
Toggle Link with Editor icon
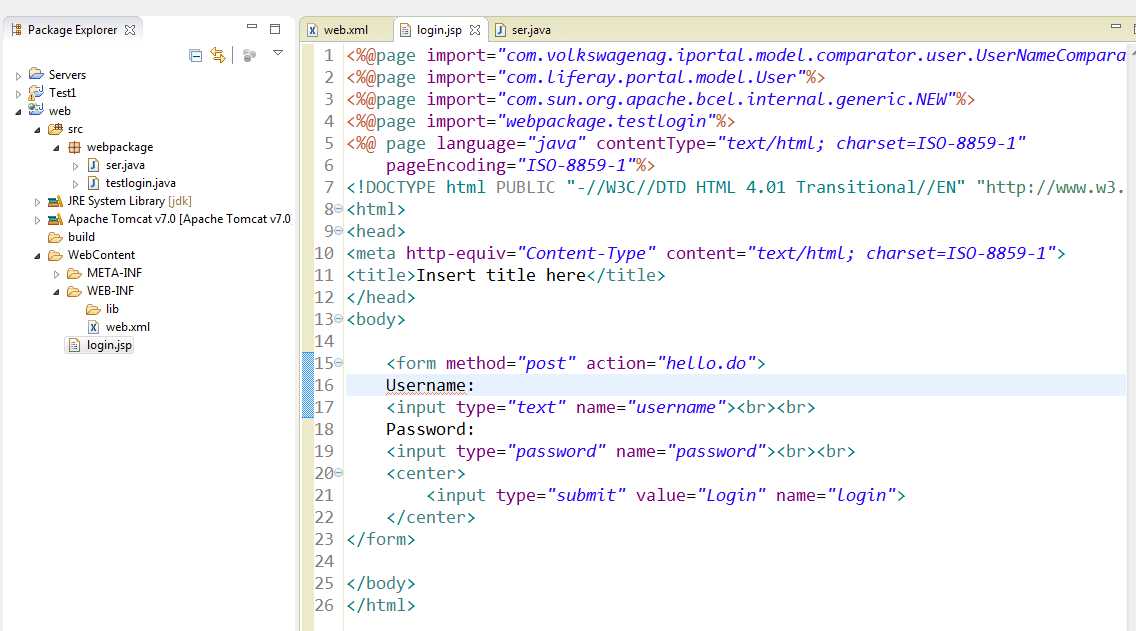click(x=218, y=55)
